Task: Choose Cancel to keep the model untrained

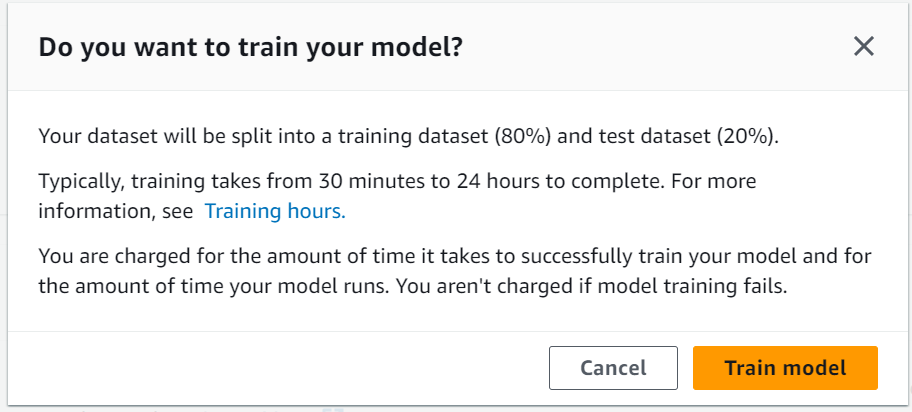Action: 613,368
